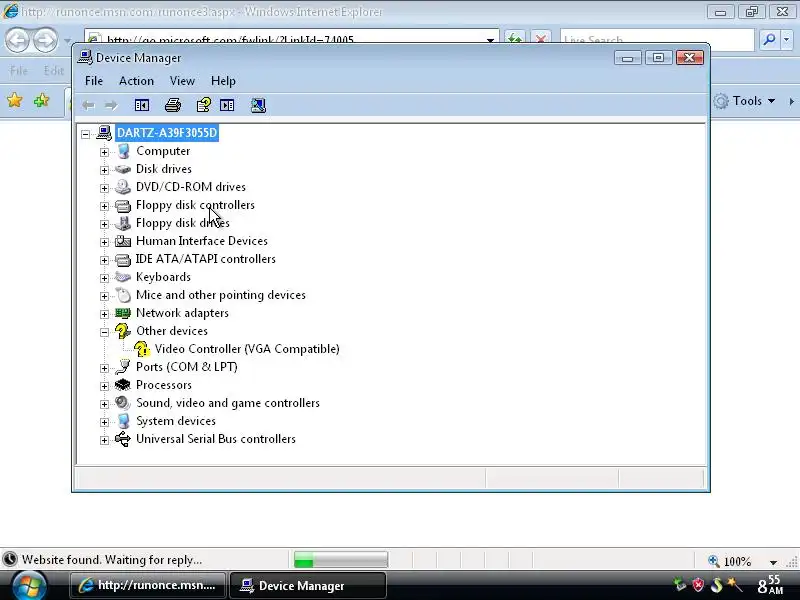Select the Processors chip icon

(x=123, y=385)
